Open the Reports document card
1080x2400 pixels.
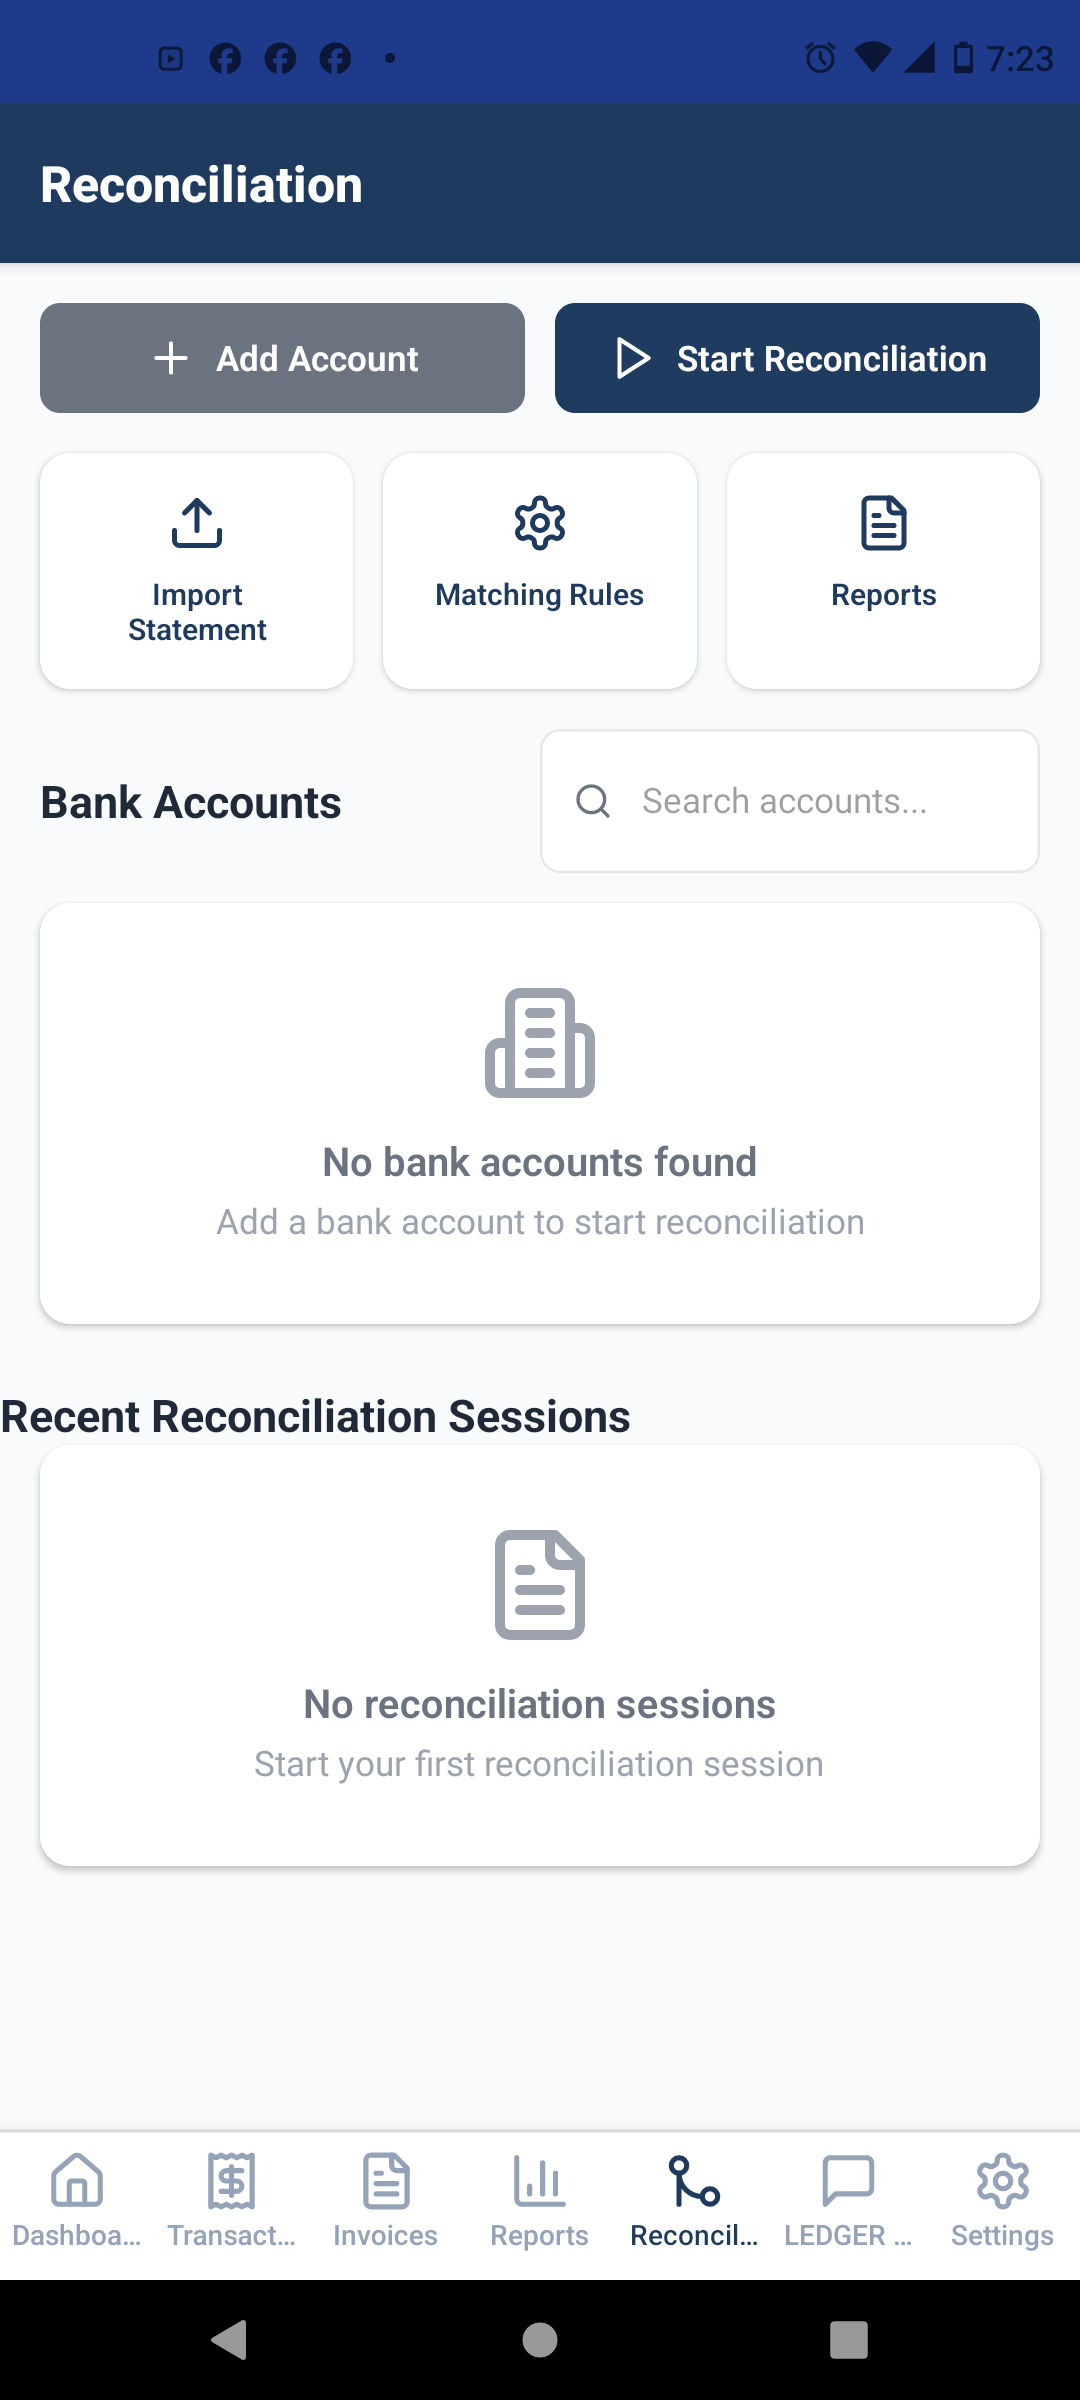tap(883, 571)
